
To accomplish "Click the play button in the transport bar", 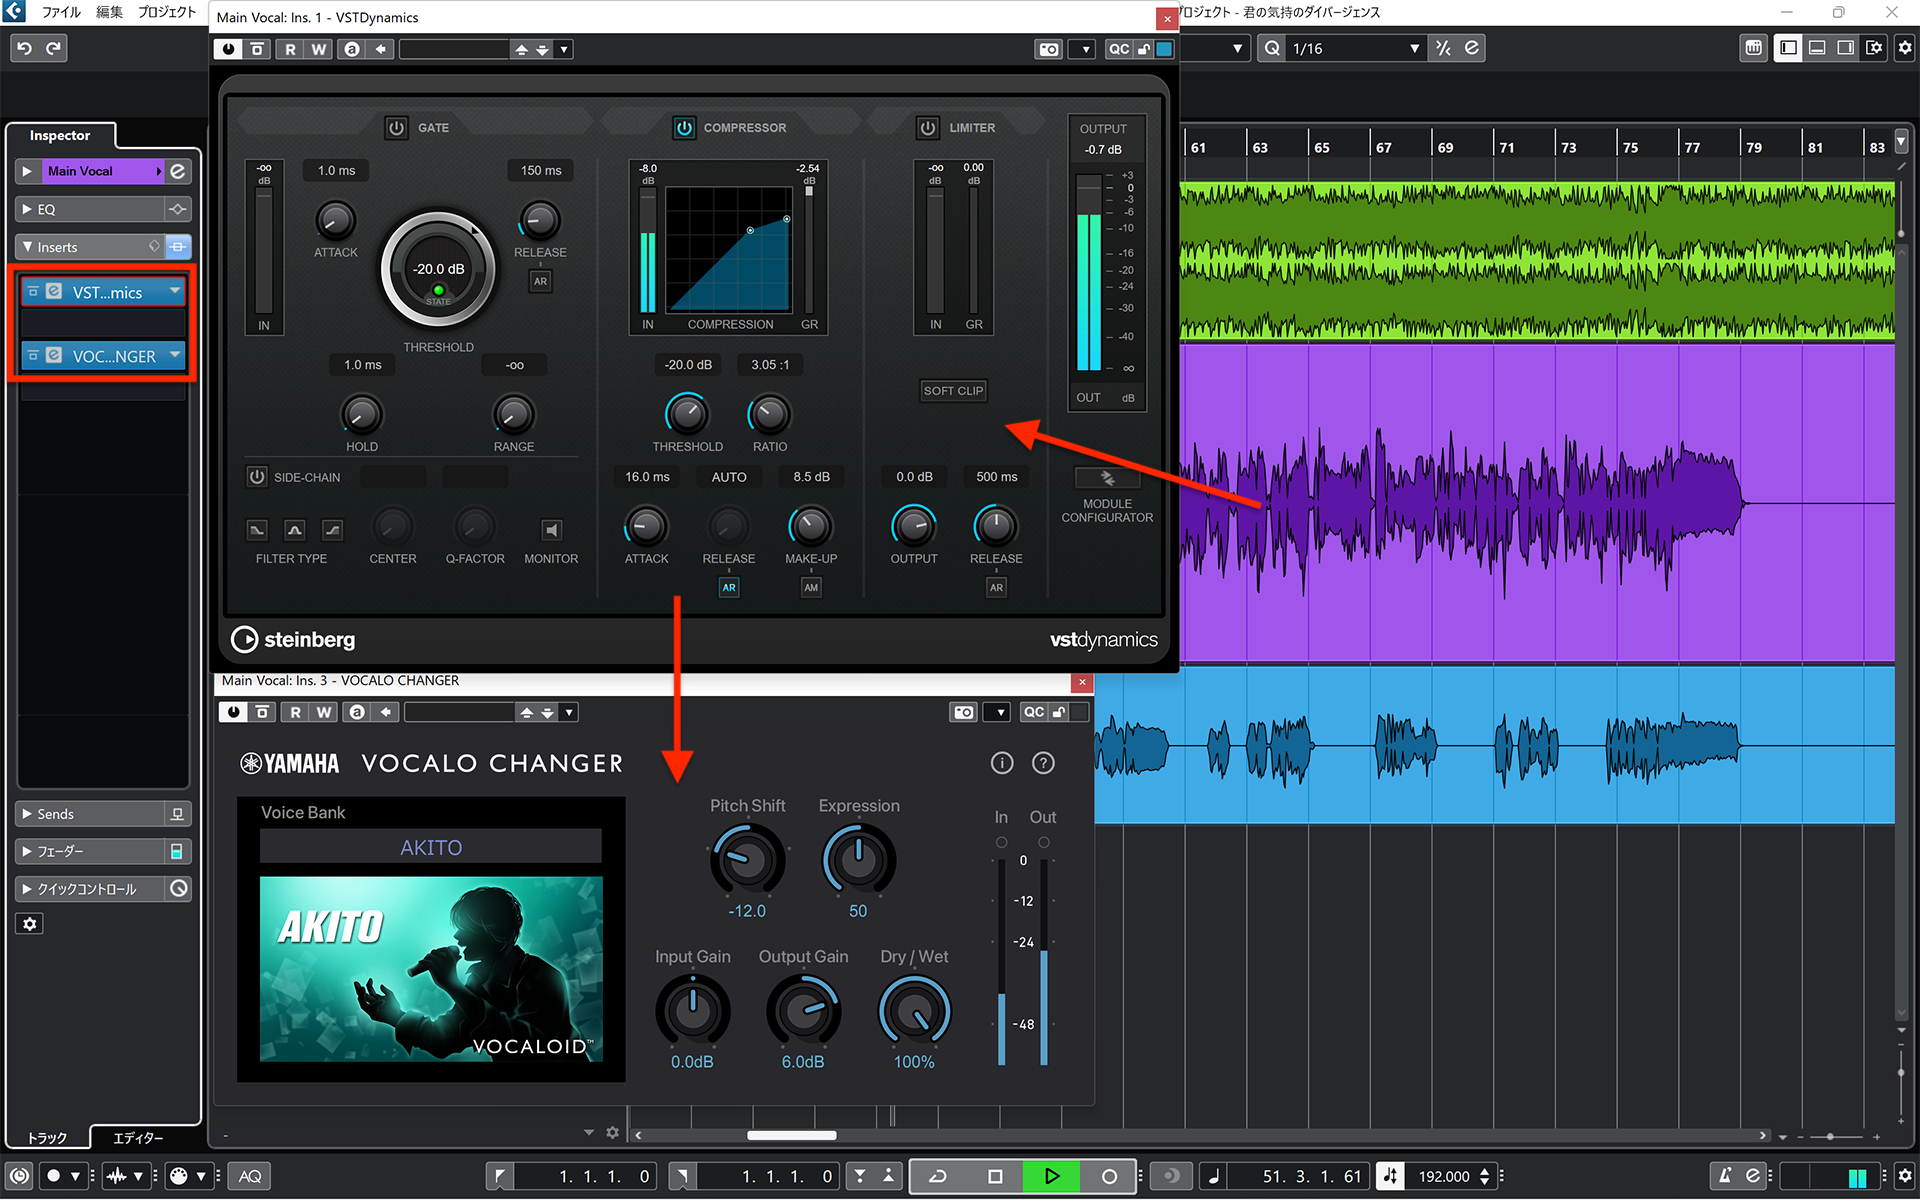I will (x=1051, y=1176).
